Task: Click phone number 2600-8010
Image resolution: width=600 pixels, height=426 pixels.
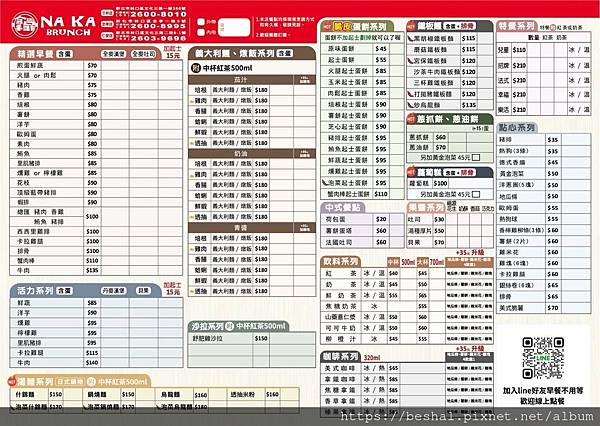Action: 158,14
